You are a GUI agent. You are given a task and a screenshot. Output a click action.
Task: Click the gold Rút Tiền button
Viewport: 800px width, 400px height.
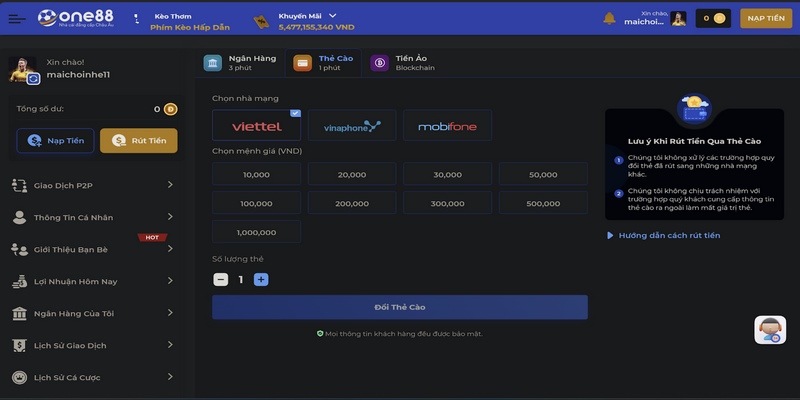click(139, 141)
